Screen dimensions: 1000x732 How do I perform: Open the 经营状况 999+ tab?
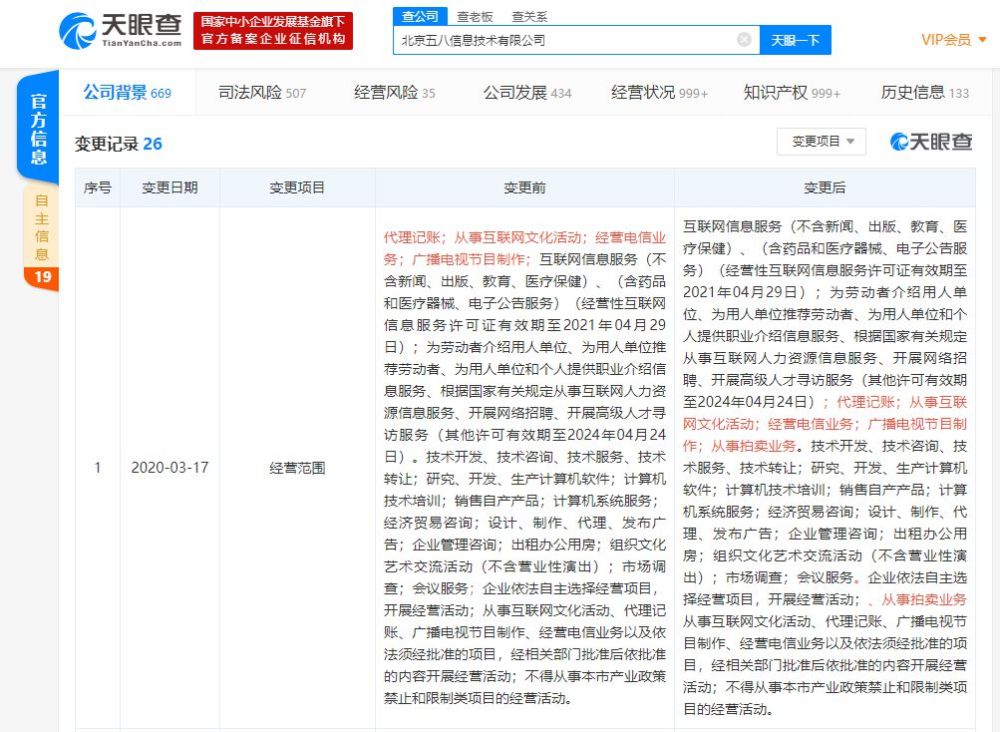coord(659,92)
